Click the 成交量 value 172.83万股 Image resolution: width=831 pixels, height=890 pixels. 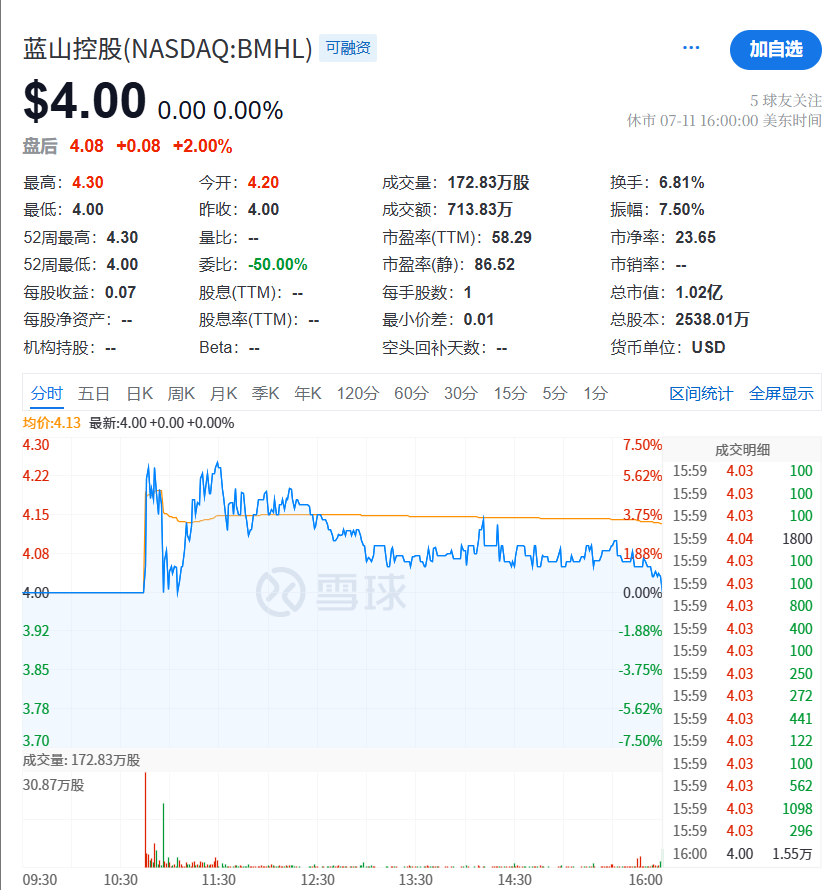point(488,182)
